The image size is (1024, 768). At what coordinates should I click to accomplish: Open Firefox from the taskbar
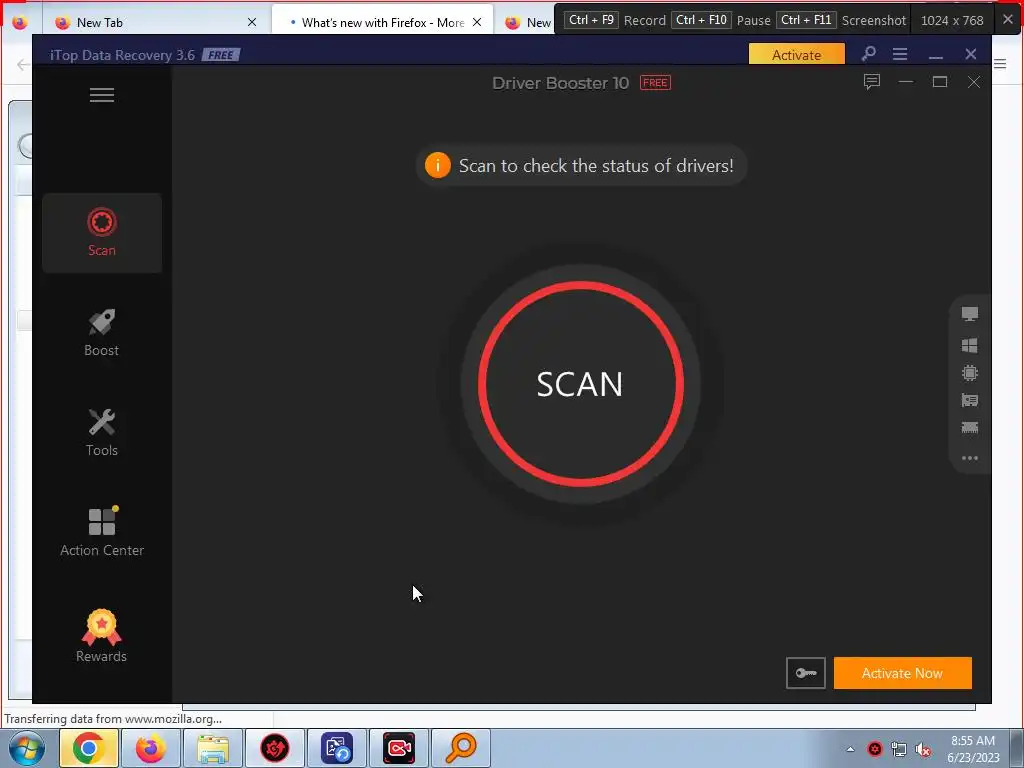point(151,748)
